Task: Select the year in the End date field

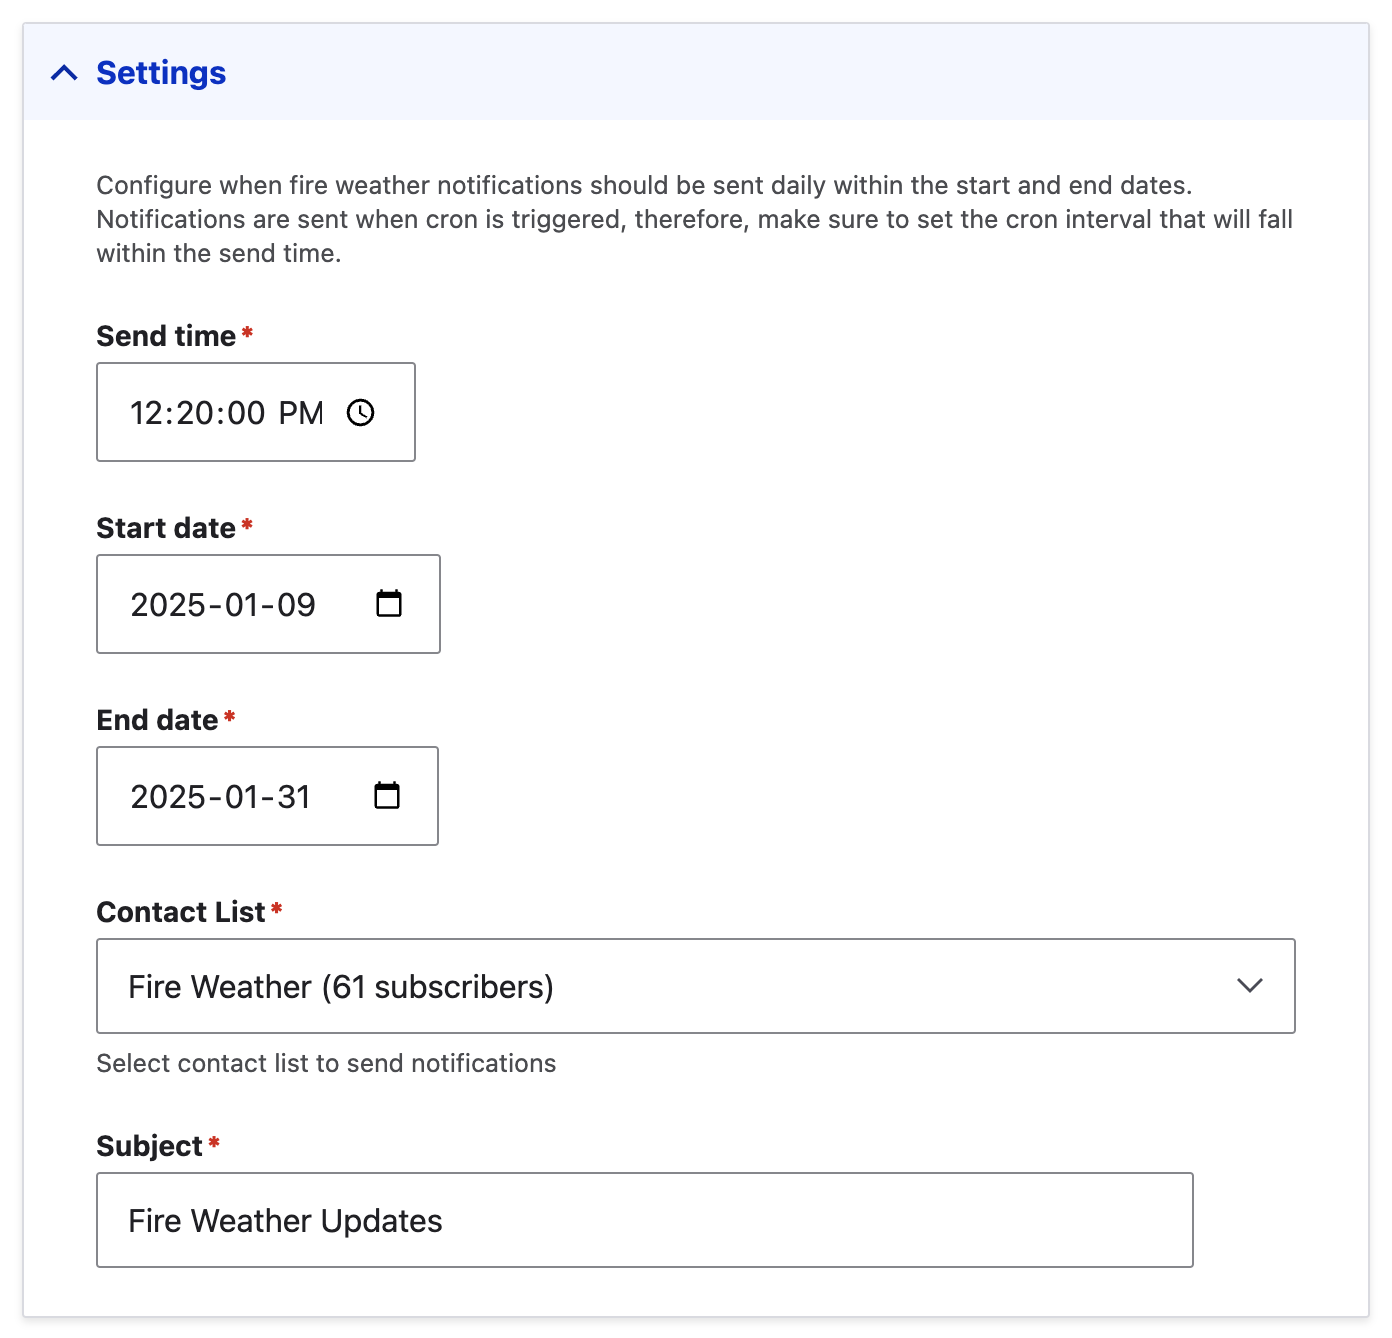Action: tap(168, 797)
